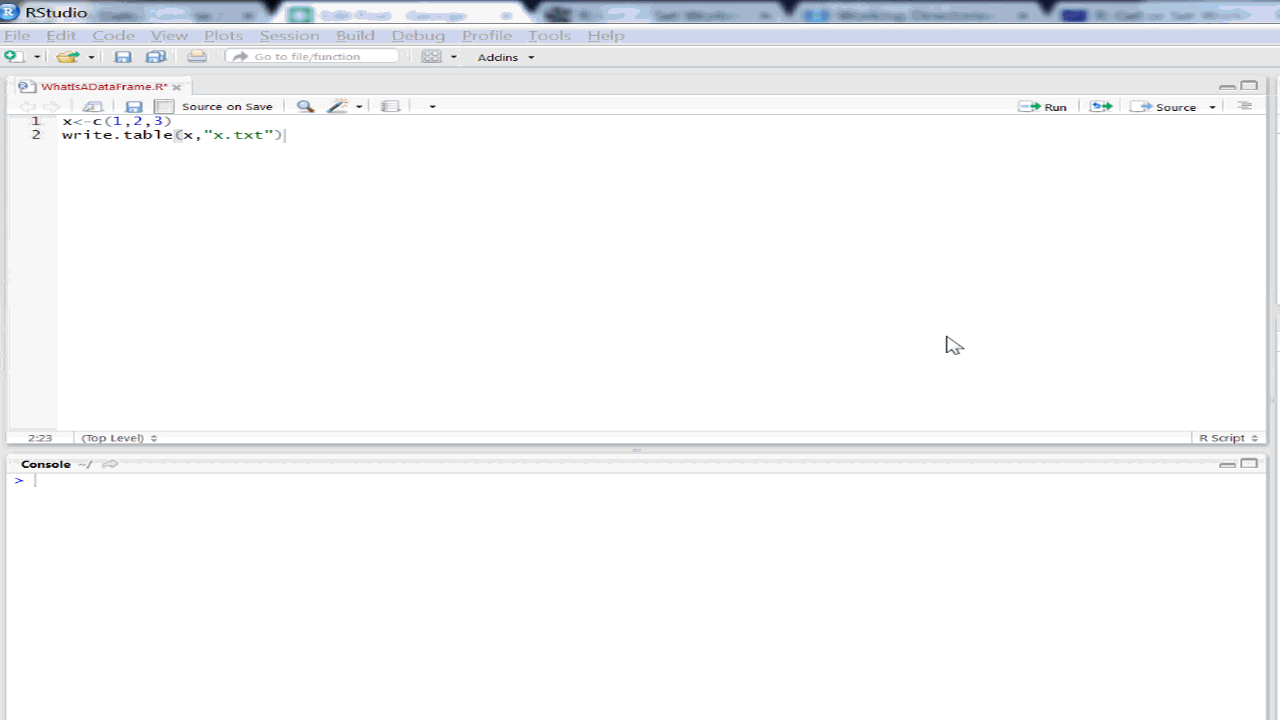The image size is (1280, 720).
Task: Focus the Go to file/function box
Action: point(312,57)
